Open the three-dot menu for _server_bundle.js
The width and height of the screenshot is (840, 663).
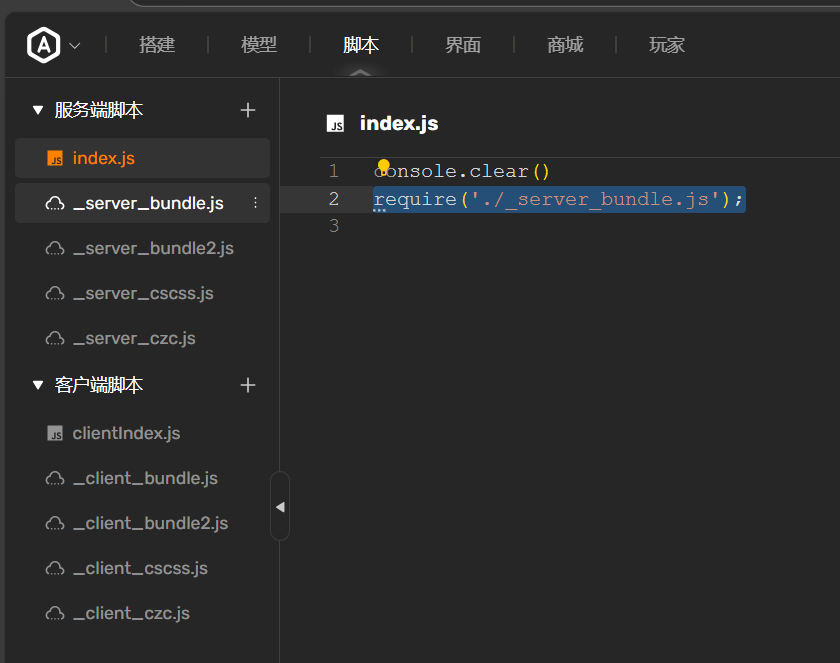click(255, 203)
